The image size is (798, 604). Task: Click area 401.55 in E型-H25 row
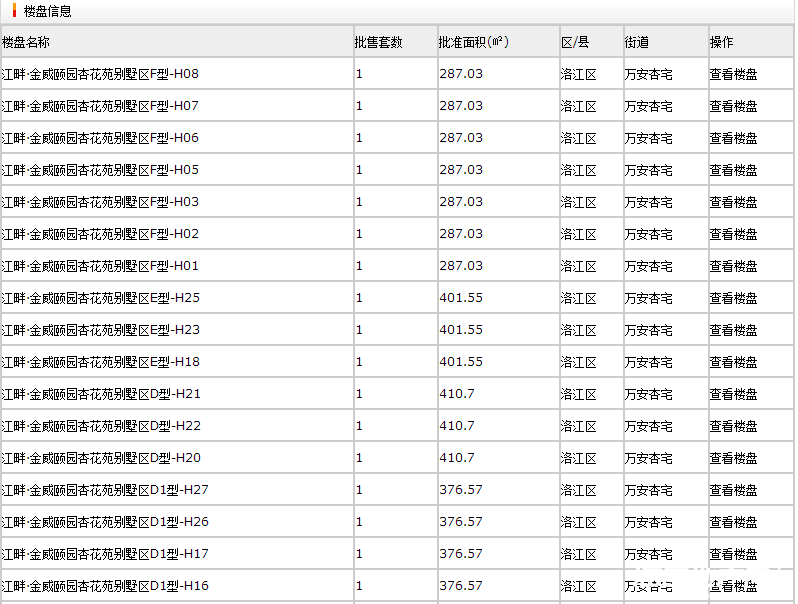(461, 298)
